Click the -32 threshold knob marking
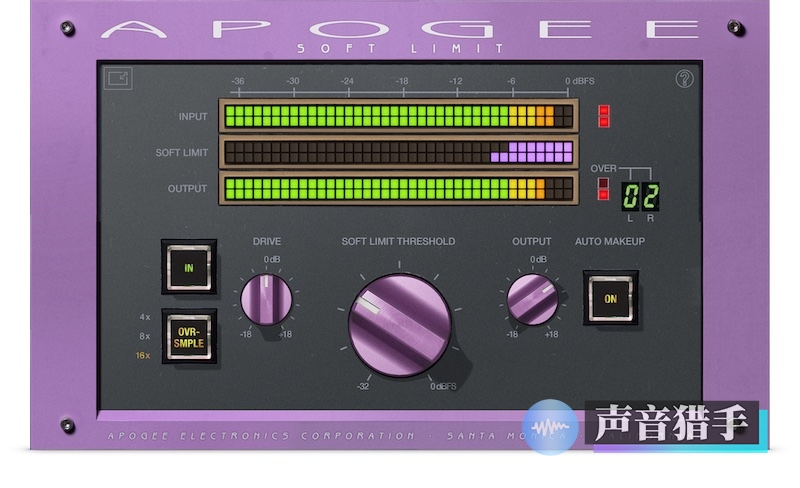Viewport: 800px width, 488px height. pos(363,386)
